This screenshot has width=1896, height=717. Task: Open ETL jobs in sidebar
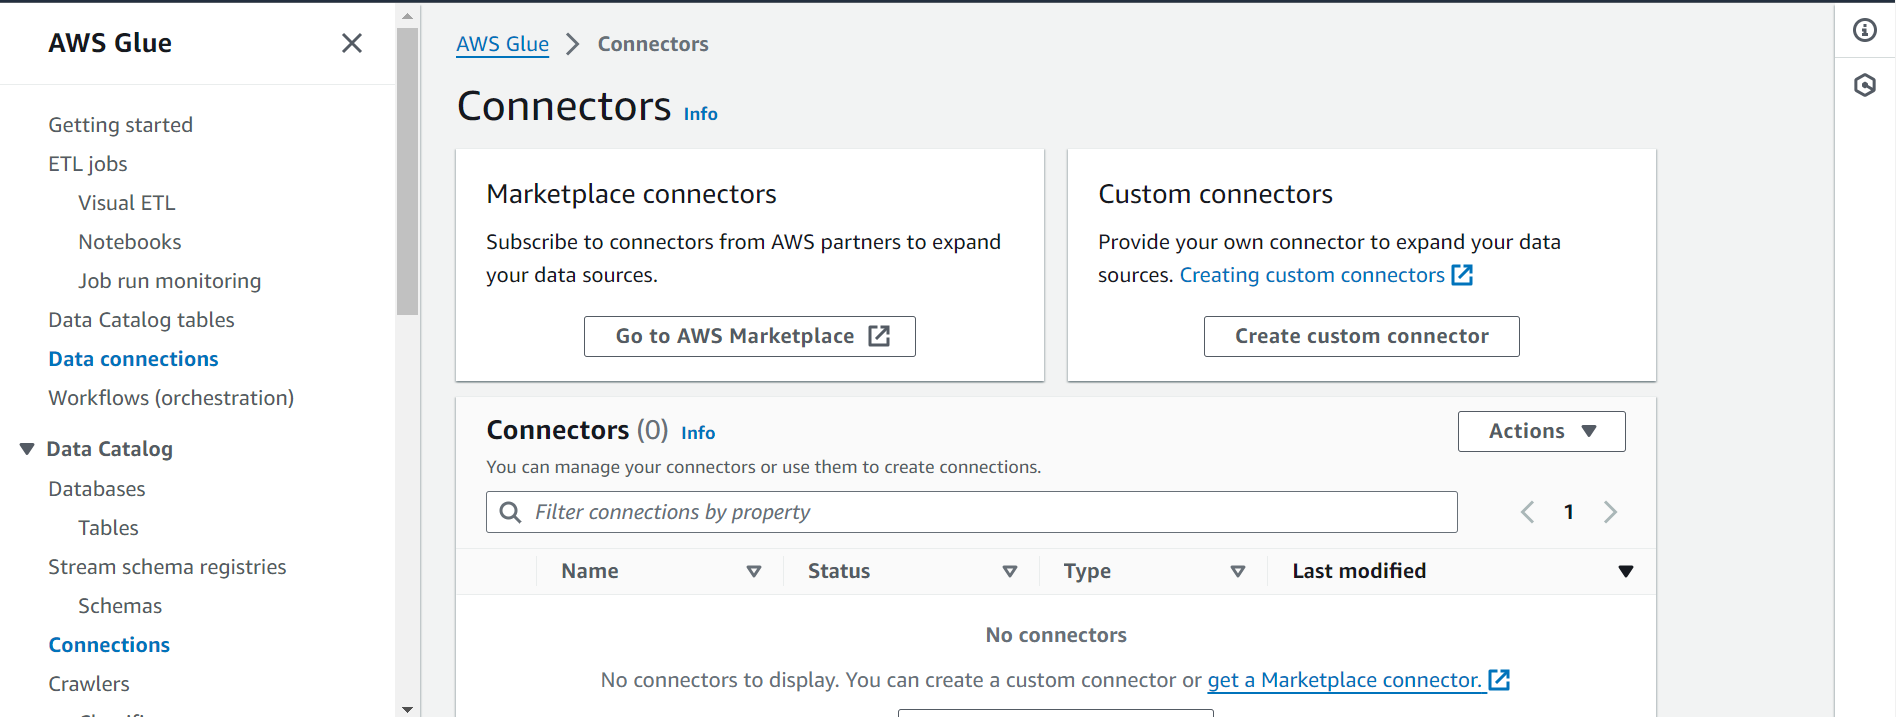coord(88,164)
